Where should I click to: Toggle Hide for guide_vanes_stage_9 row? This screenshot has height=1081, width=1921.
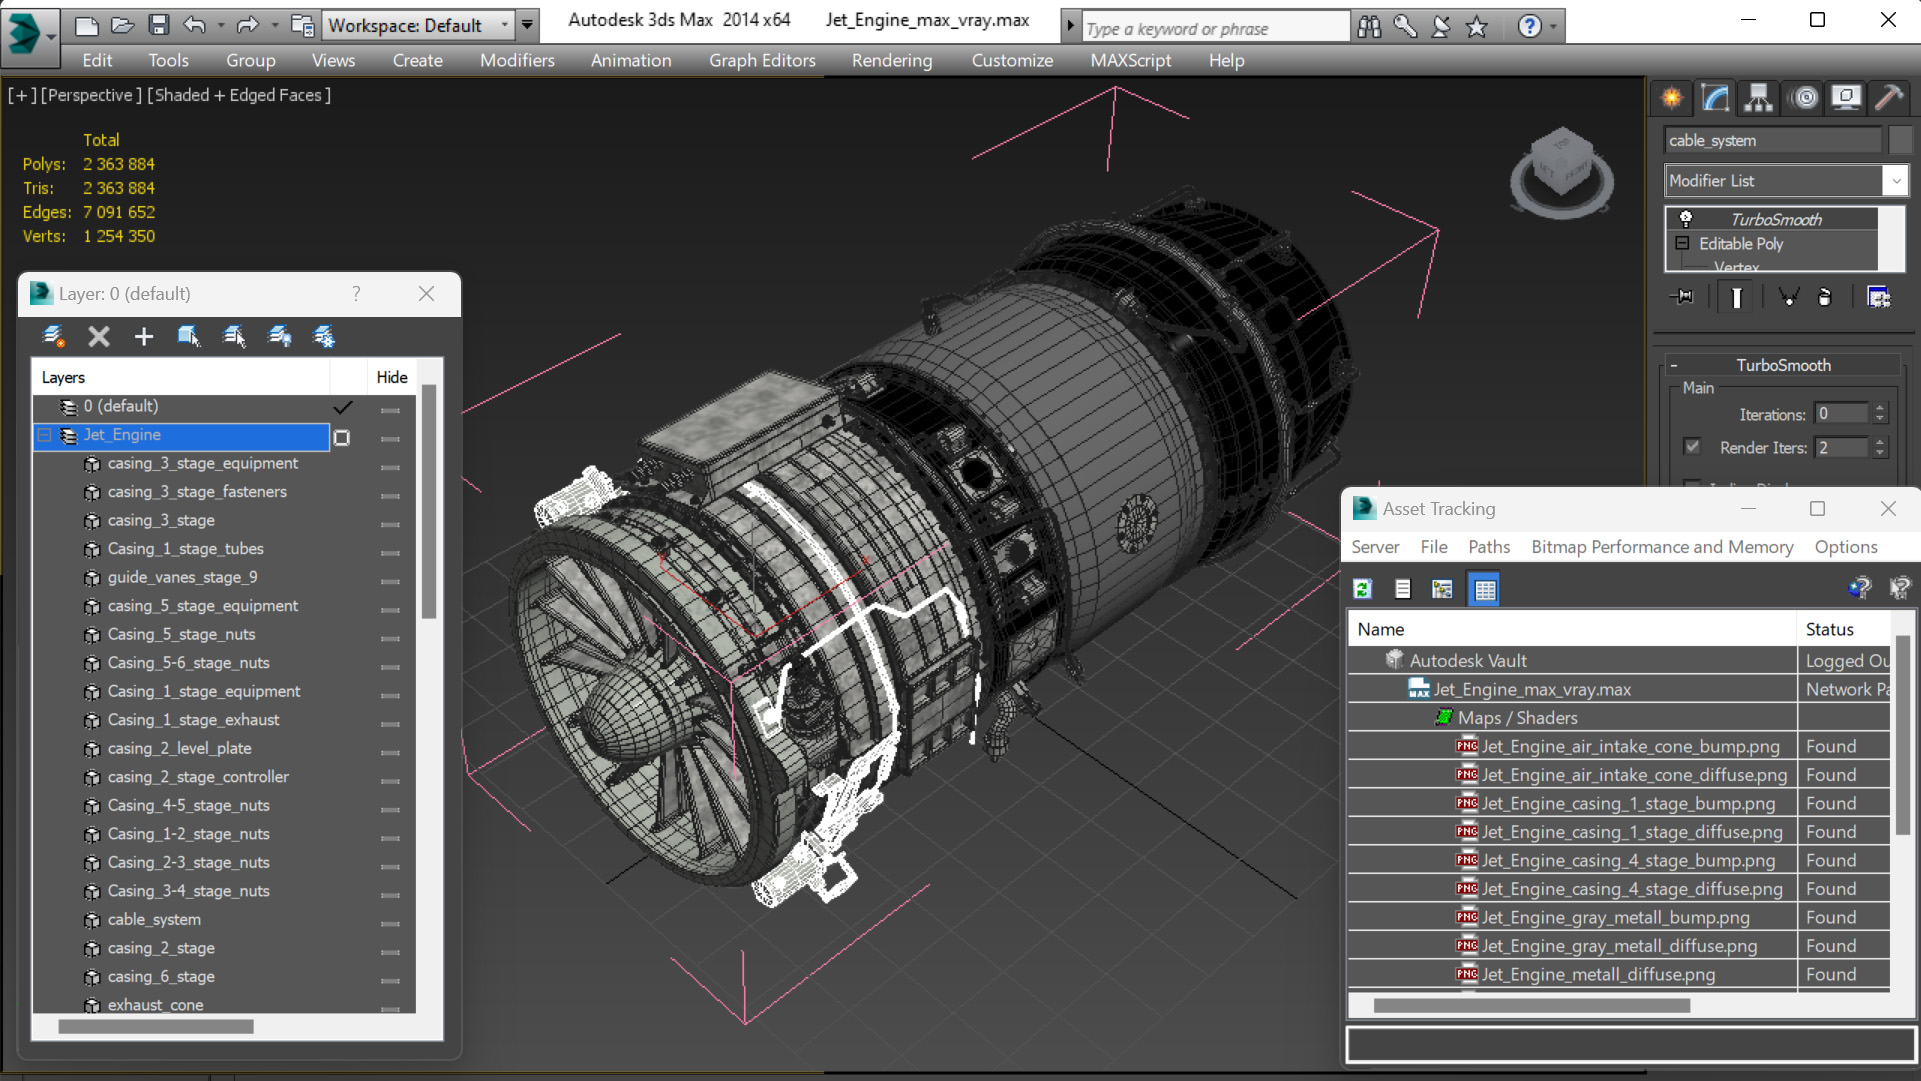pos(391,580)
